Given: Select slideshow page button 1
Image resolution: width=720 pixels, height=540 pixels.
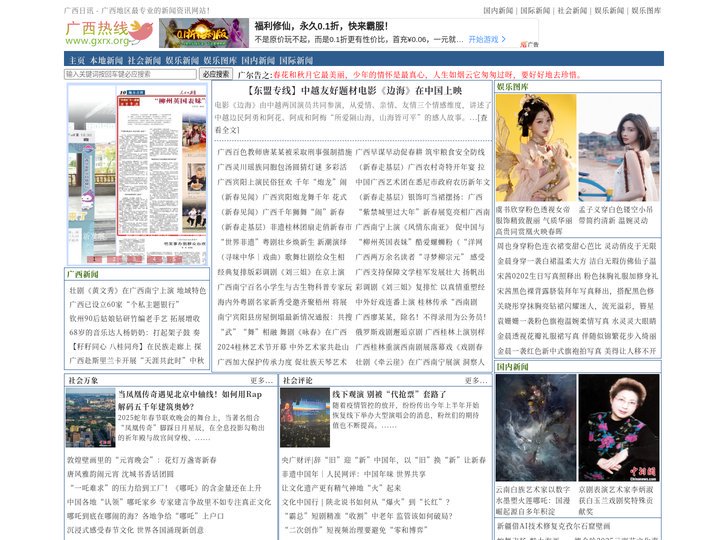Looking at the screenshot, I should pos(95,259).
